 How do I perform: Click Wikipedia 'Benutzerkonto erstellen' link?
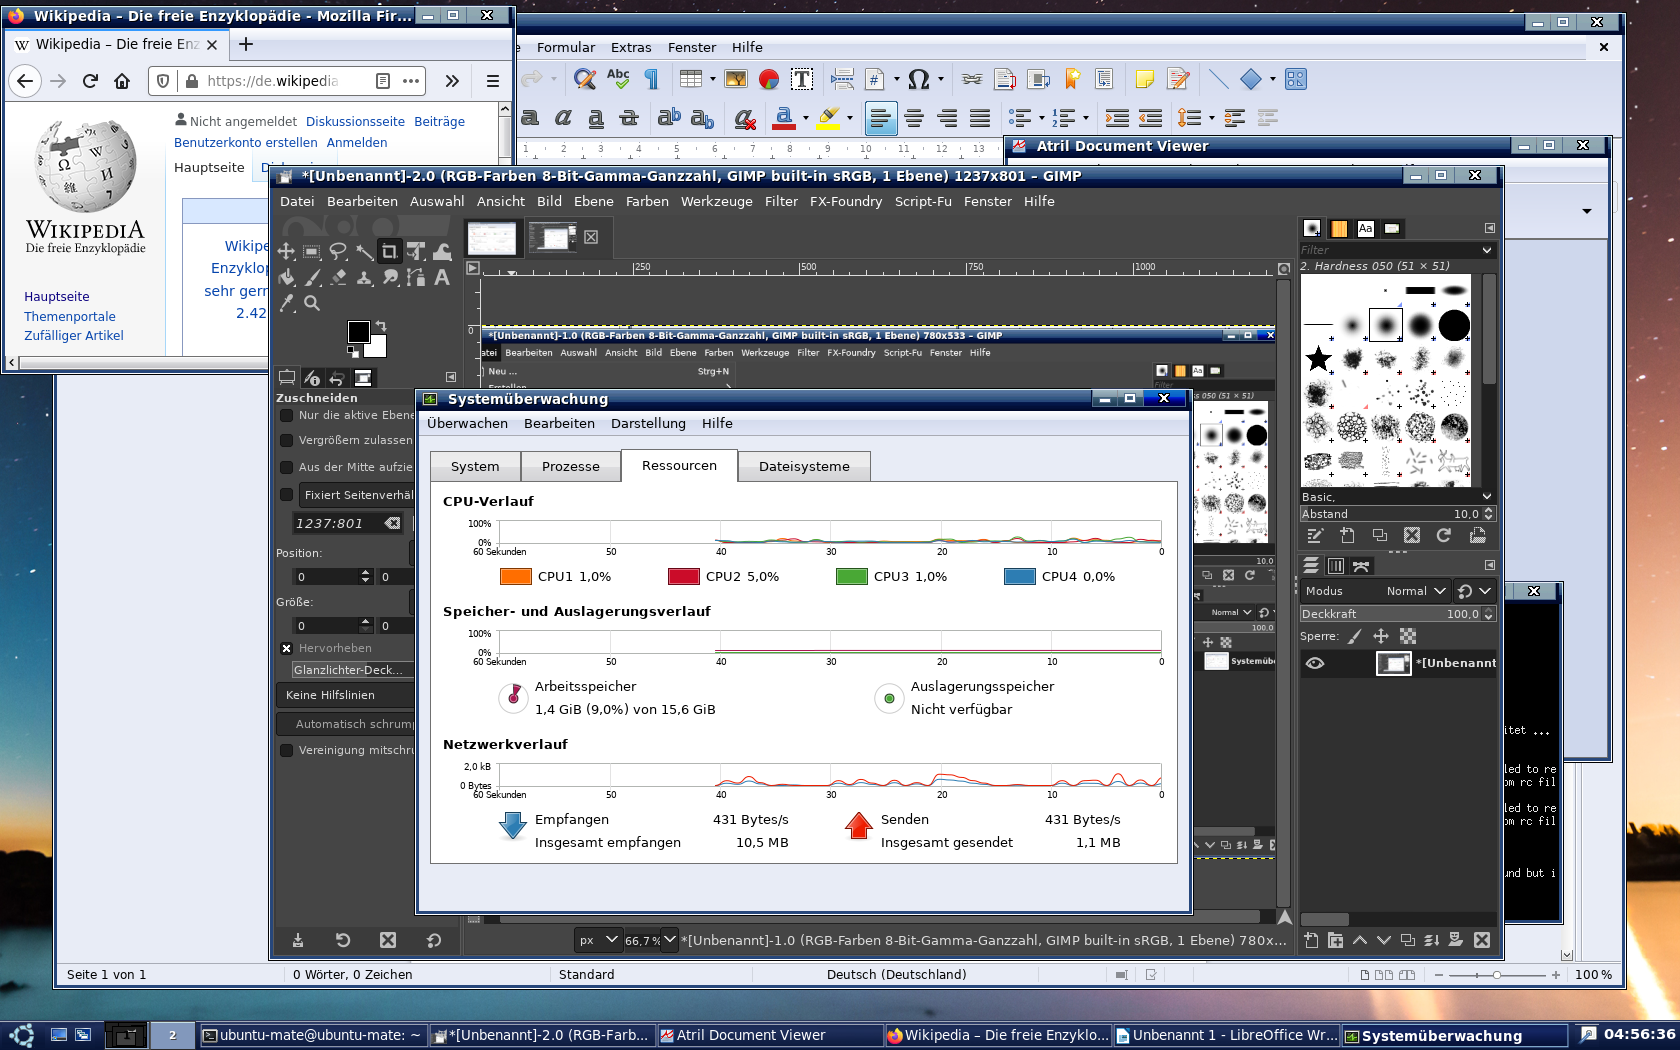point(246,142)
